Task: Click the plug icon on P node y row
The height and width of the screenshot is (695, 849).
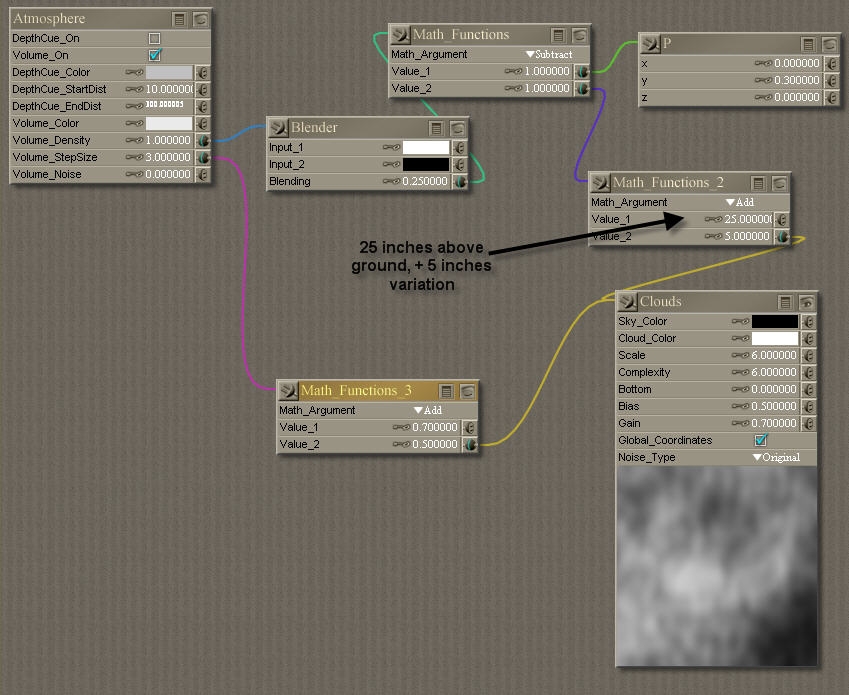Action: pos(832,80)
